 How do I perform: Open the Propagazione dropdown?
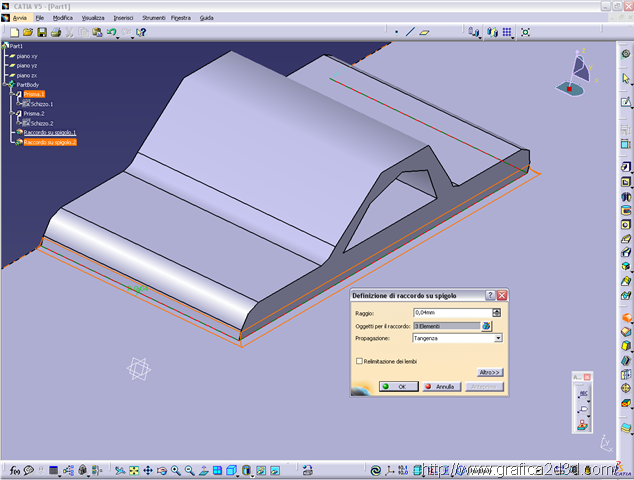(498, 338)
